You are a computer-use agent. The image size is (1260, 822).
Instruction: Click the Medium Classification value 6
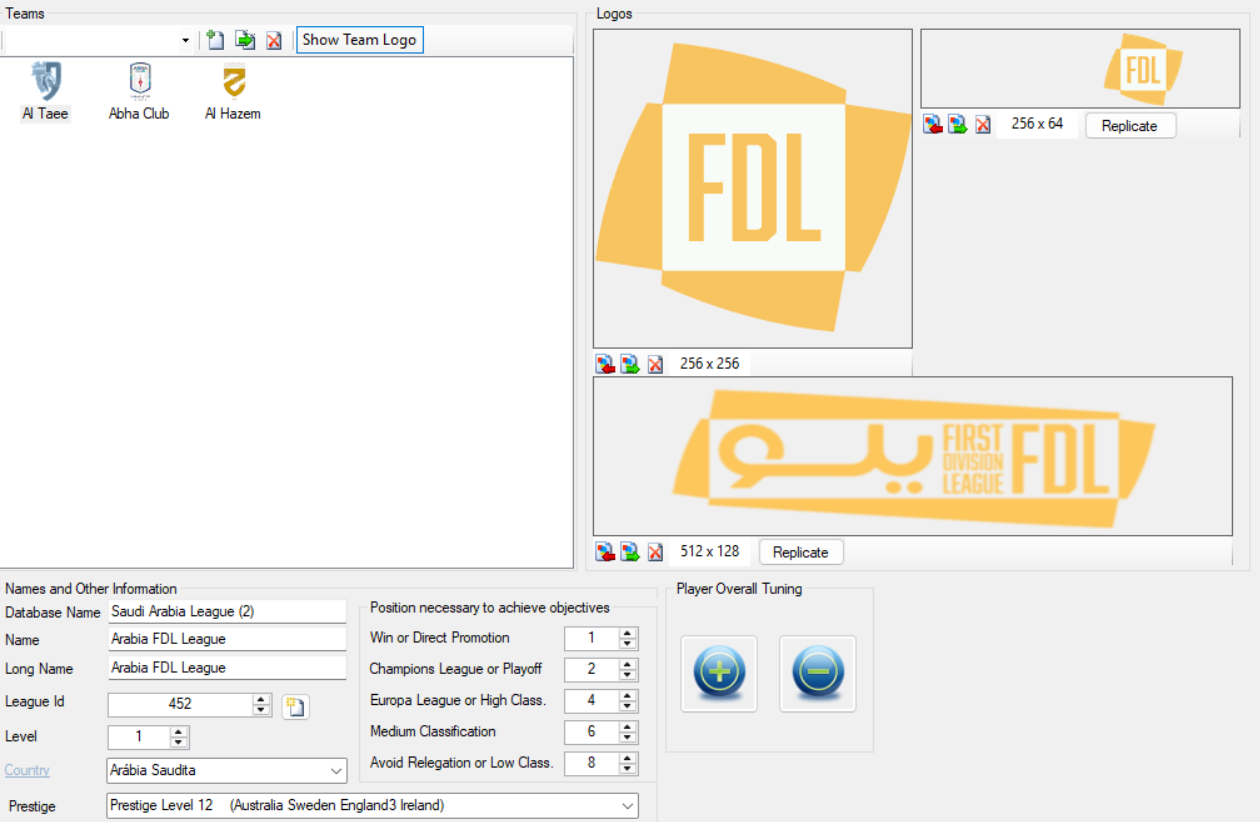[591, 732]
